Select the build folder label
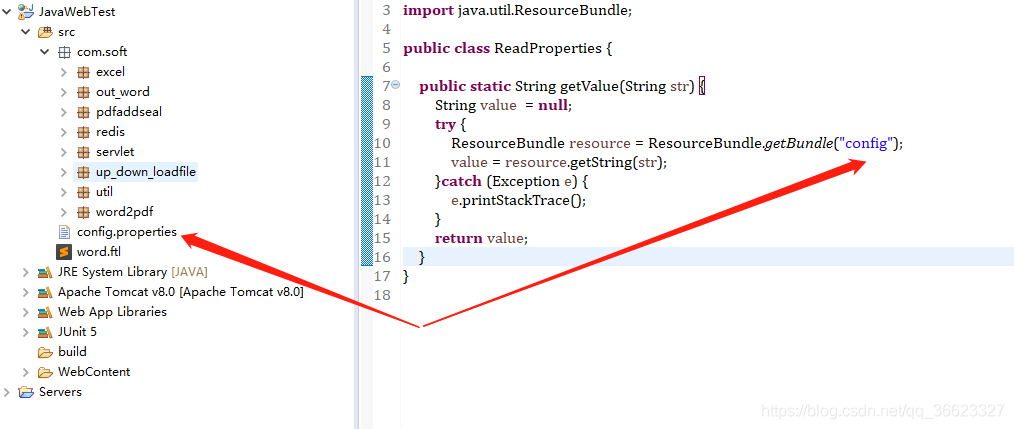 (x=72, y=352)
